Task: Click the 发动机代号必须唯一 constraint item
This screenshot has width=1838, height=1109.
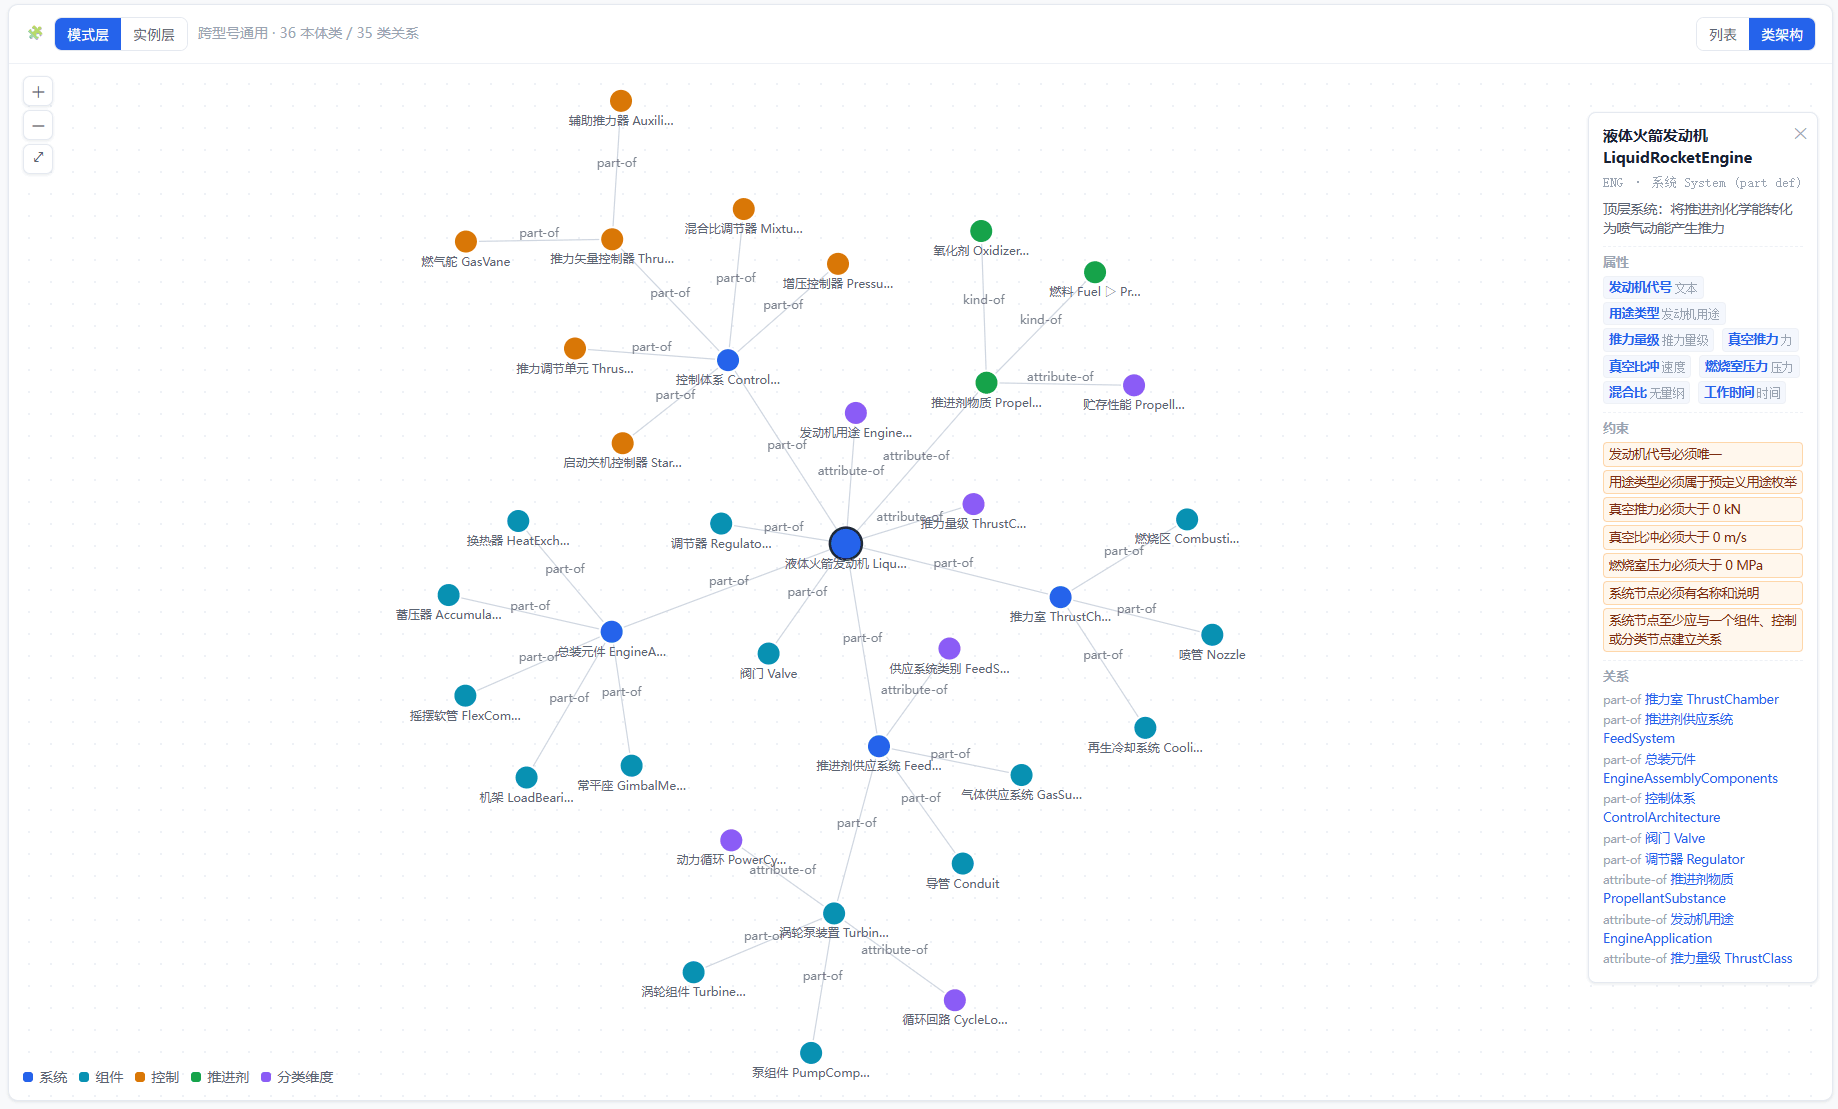Action: (1702, 454)
